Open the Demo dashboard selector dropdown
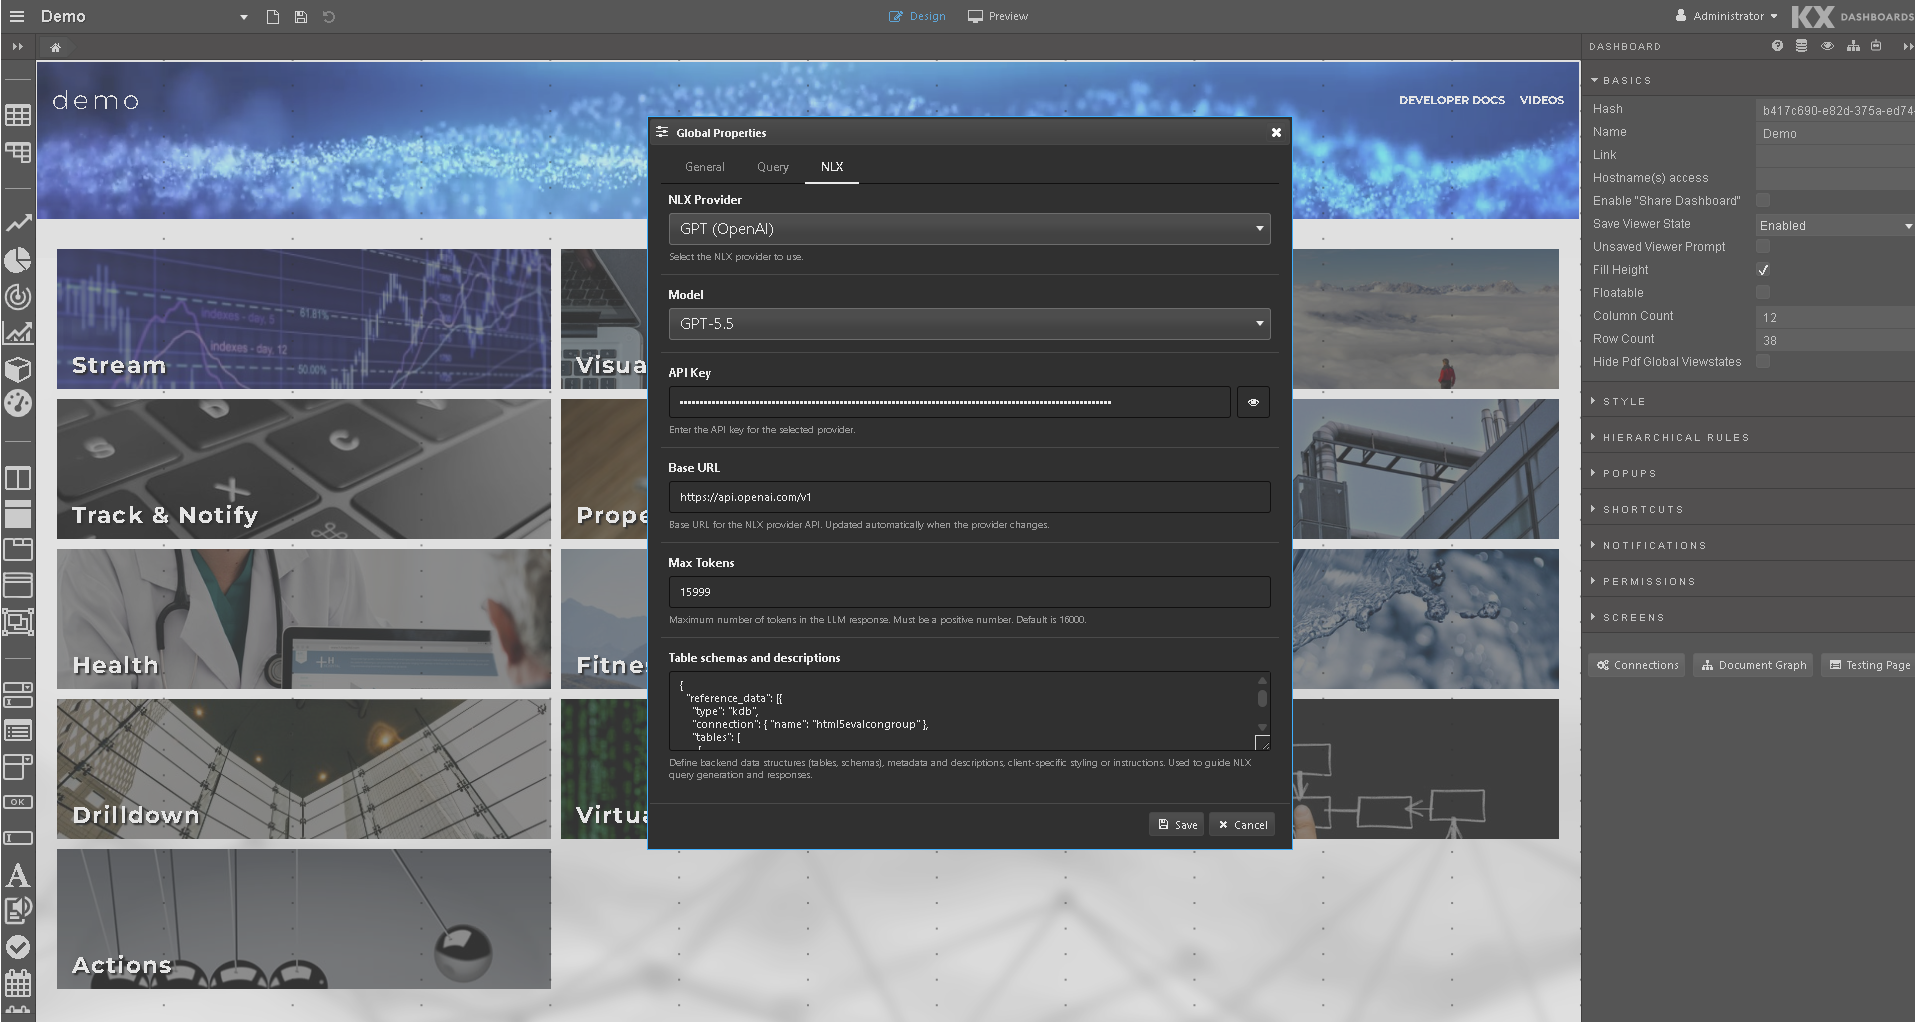This screenshot has height=1022, width=1915. point(243,17)
